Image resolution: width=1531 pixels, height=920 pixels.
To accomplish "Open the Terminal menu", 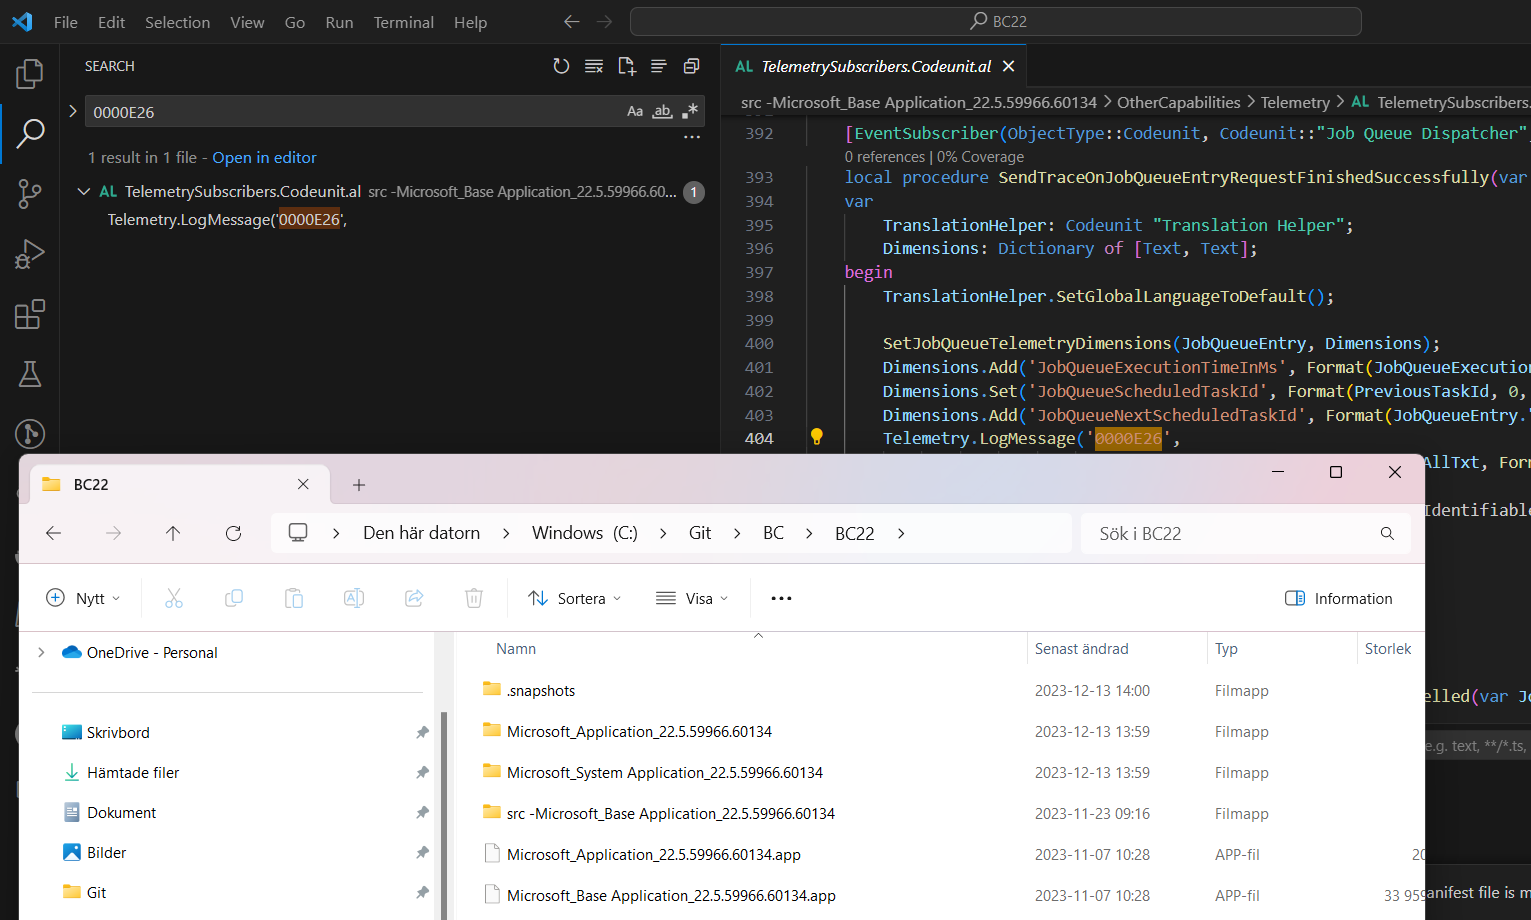I will click(403, 22).
